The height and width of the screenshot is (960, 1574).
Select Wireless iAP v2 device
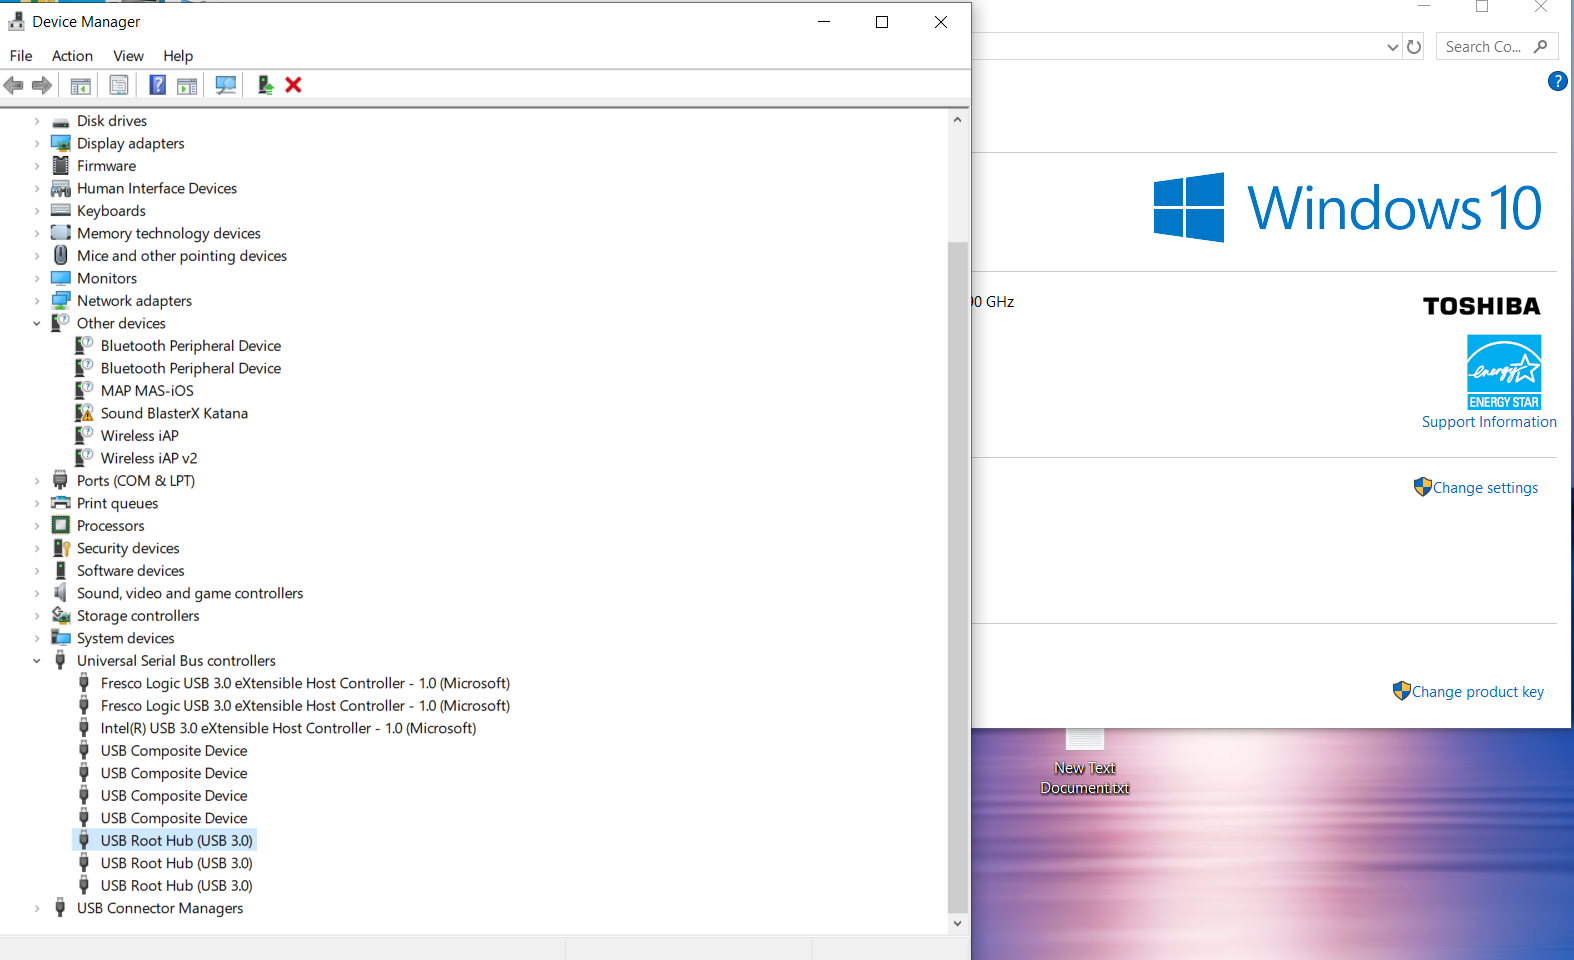[149, 458]
